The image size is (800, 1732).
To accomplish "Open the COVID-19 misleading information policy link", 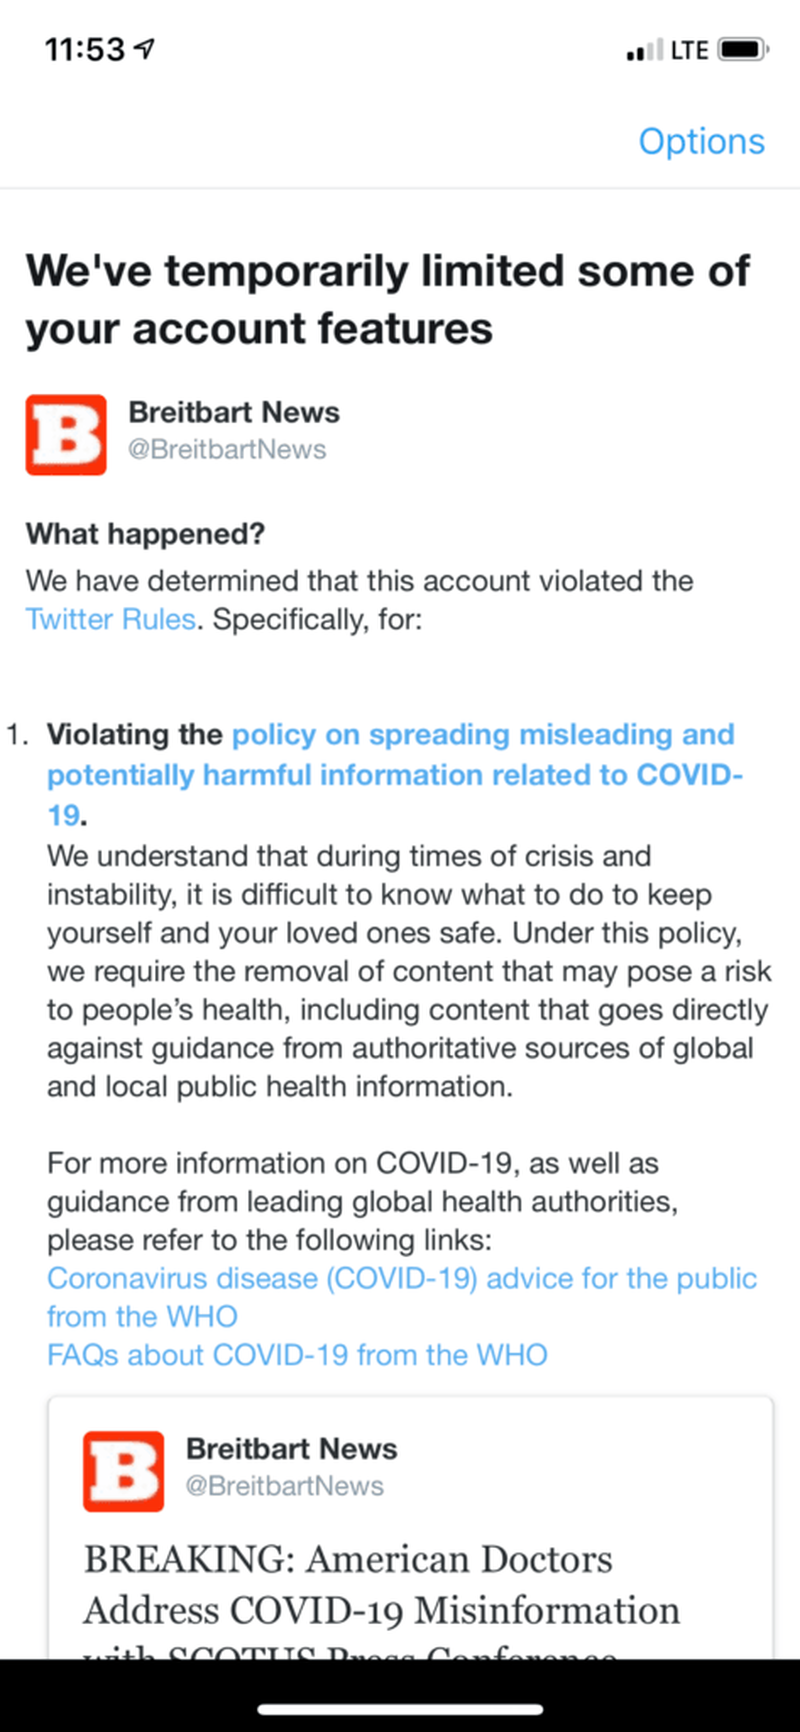I will tap(394, 774).
